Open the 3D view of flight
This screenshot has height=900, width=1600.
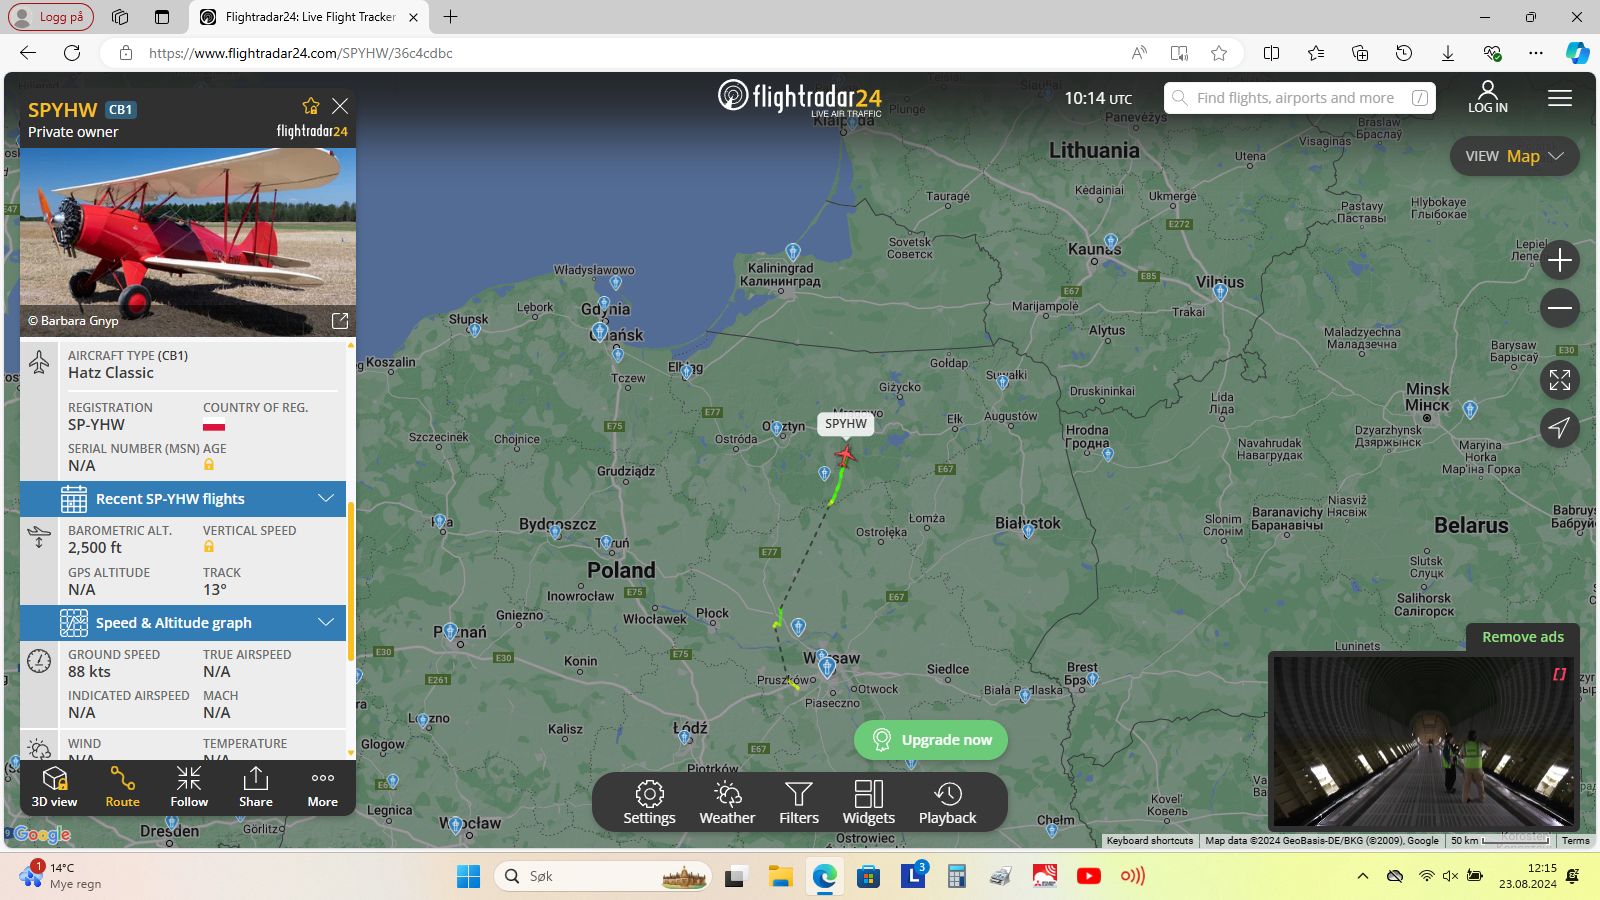54,787
